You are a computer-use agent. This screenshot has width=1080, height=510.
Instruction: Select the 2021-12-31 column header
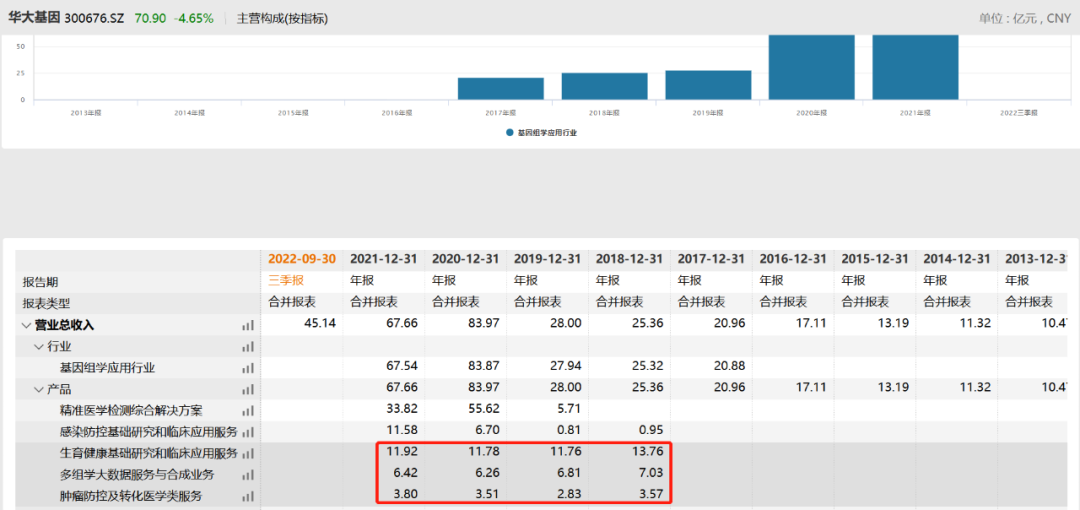coord(384,259)
